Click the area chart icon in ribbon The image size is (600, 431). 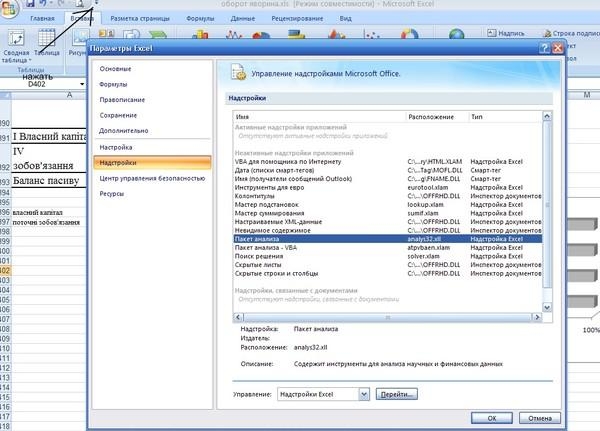pos(337,34)
